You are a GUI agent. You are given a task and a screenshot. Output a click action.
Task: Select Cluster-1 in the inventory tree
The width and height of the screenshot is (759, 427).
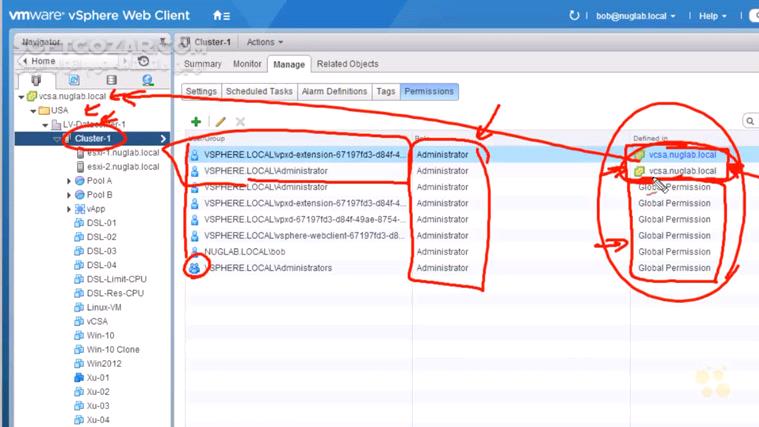click(x=92, y=138)
